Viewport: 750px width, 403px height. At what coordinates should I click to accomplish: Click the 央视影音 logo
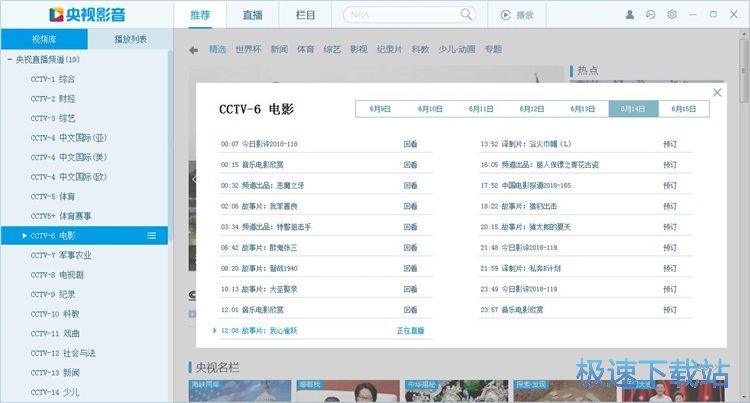[87, 14]
